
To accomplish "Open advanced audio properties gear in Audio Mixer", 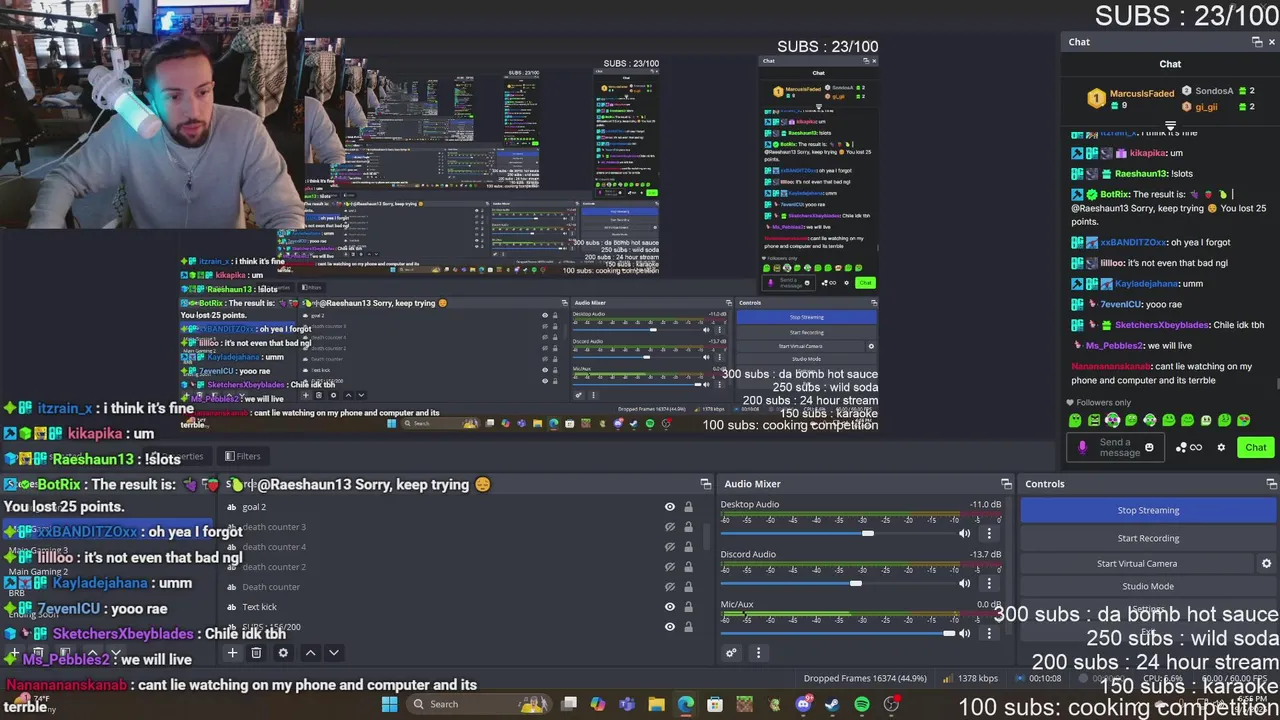I will (731, 653).
